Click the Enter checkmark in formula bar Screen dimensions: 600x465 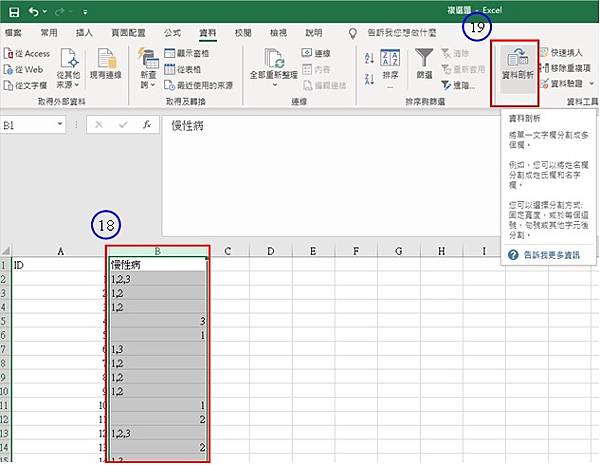coord(123,125)
